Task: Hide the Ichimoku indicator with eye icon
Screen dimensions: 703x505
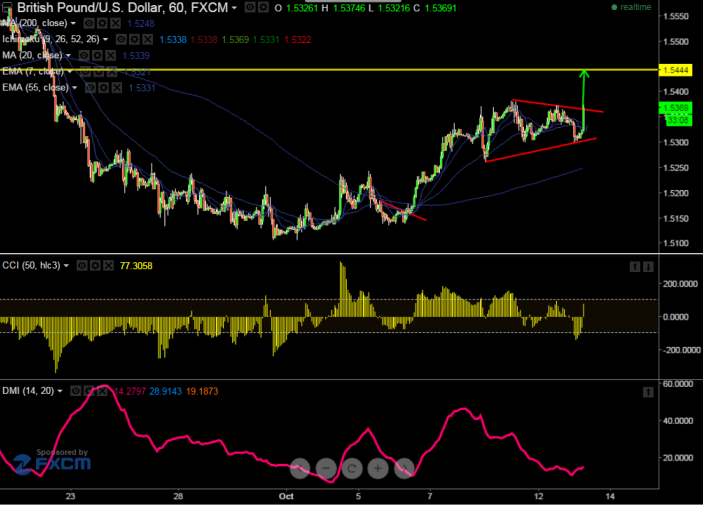Action: (121, 39)
